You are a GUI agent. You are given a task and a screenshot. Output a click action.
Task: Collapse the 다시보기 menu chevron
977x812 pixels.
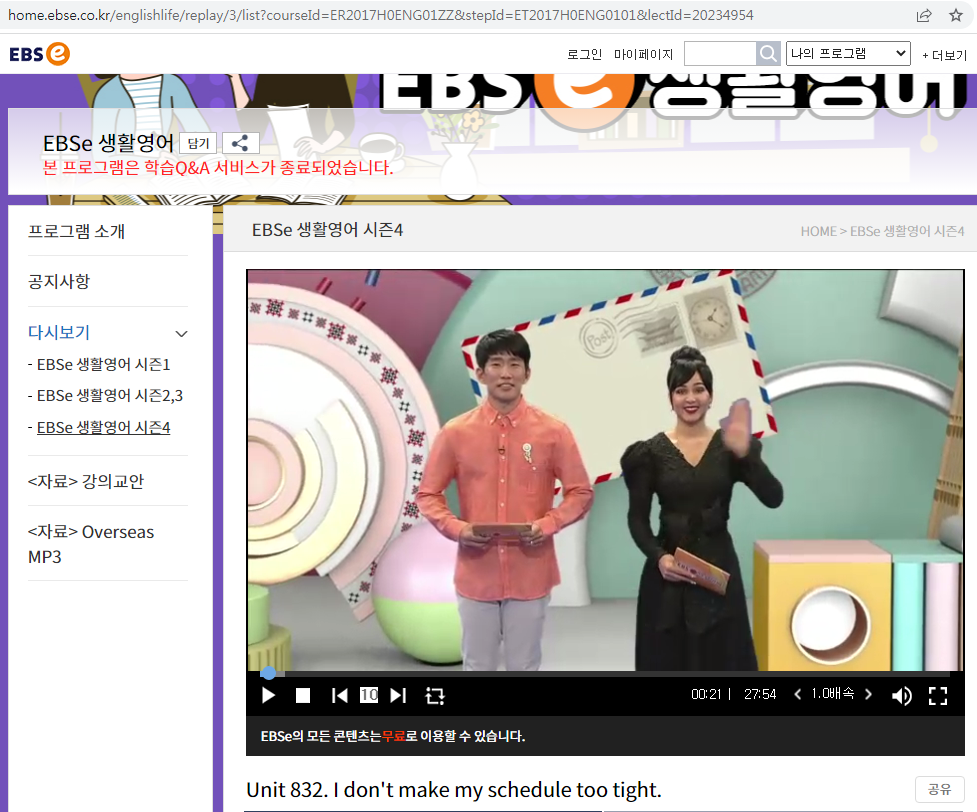pyautogui.click(x=181, y=333)
